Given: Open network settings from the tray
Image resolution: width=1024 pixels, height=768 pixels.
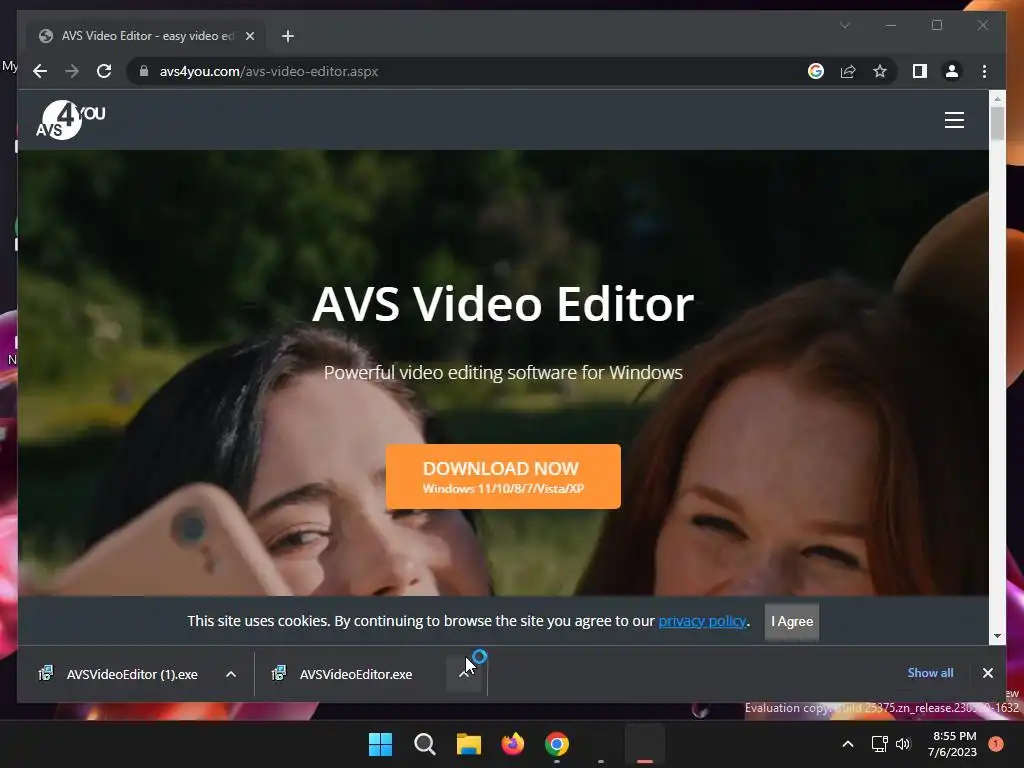Looking at the screenshot, I should (x=879, y=744).
